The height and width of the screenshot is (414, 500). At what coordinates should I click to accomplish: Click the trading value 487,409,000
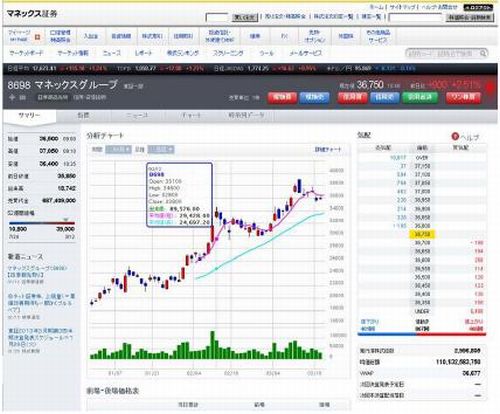point(59,201)
